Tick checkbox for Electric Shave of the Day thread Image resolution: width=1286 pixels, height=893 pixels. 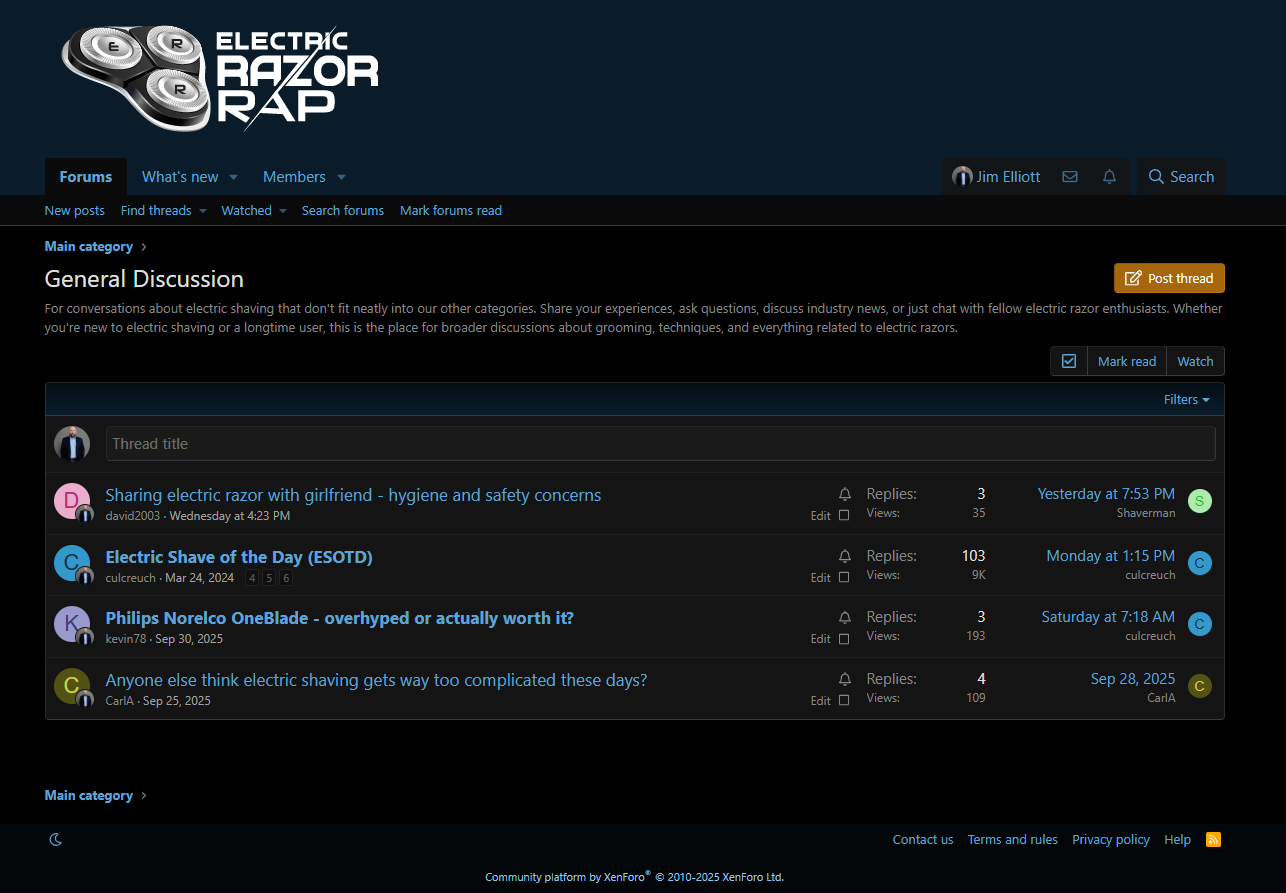pyautogui.click(x=844, y=577)
